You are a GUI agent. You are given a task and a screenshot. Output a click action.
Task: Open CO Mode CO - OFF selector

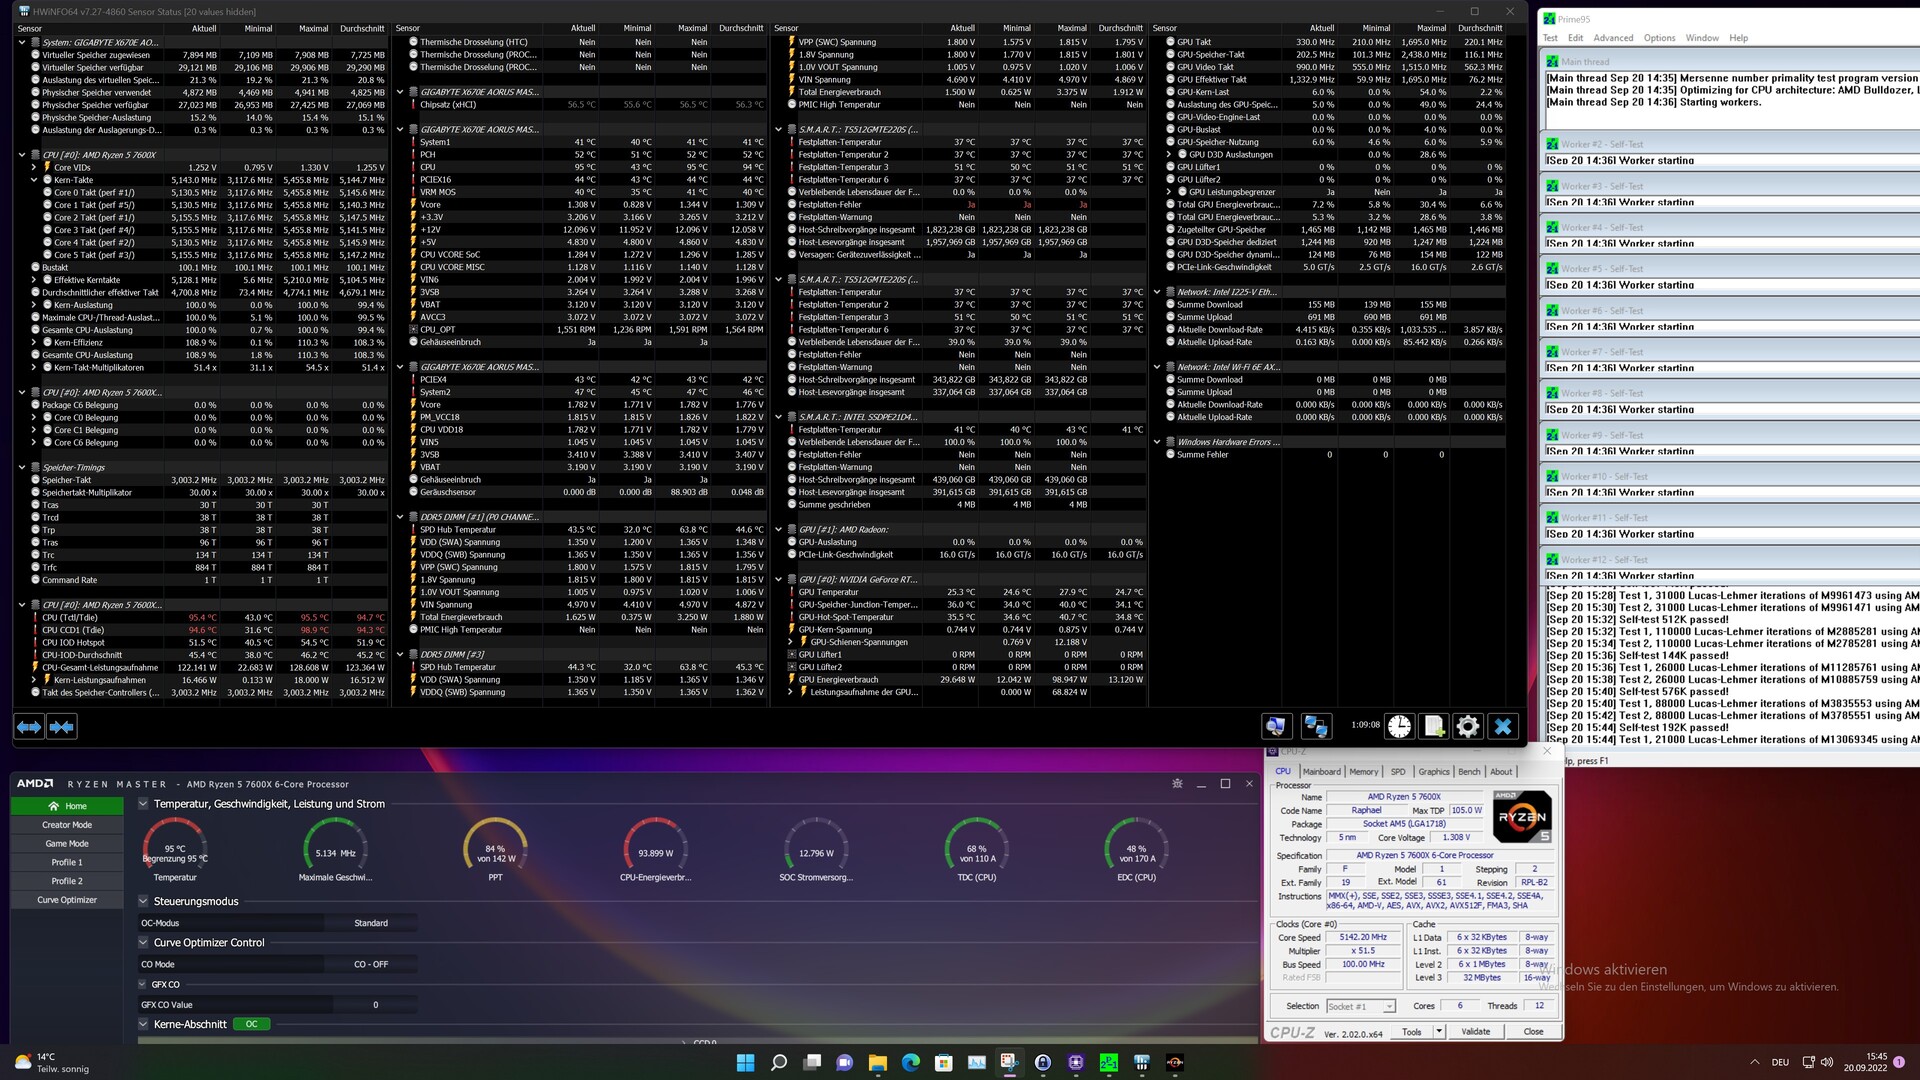(x=371, y=965)
